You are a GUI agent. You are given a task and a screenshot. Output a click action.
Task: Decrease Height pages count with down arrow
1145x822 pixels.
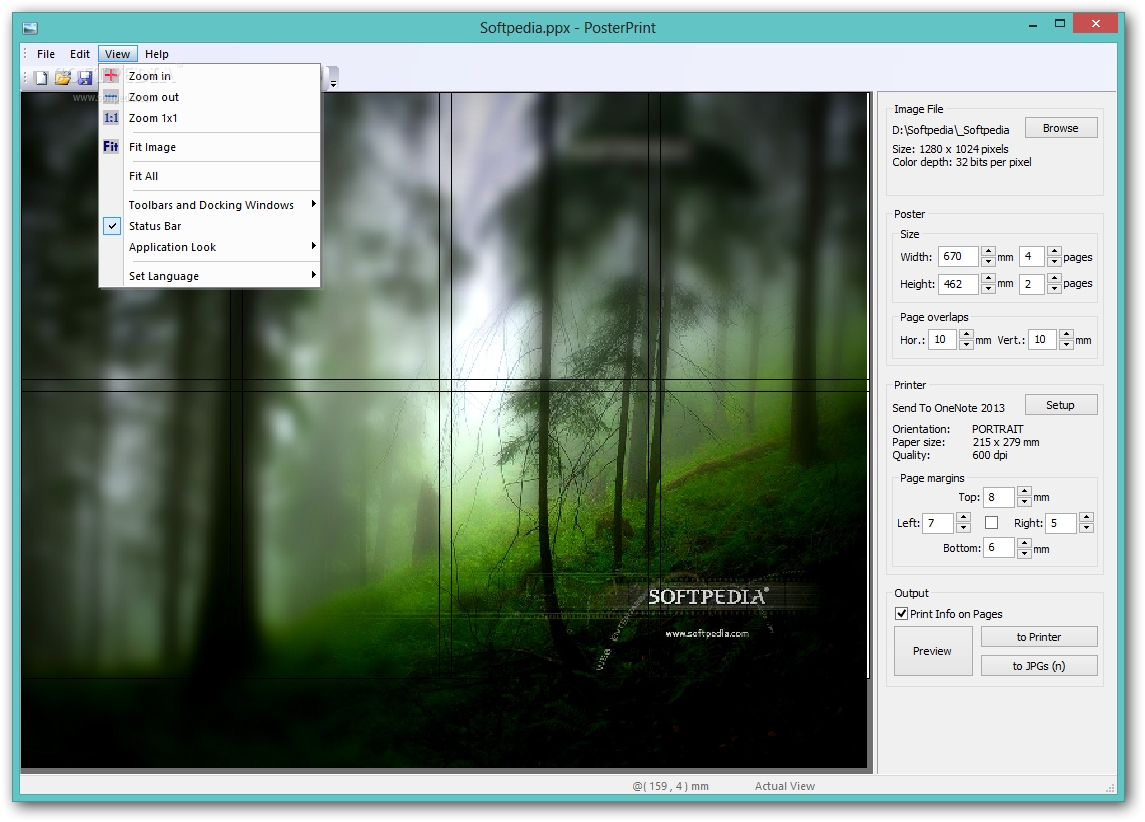click(x=1054, y=289)
